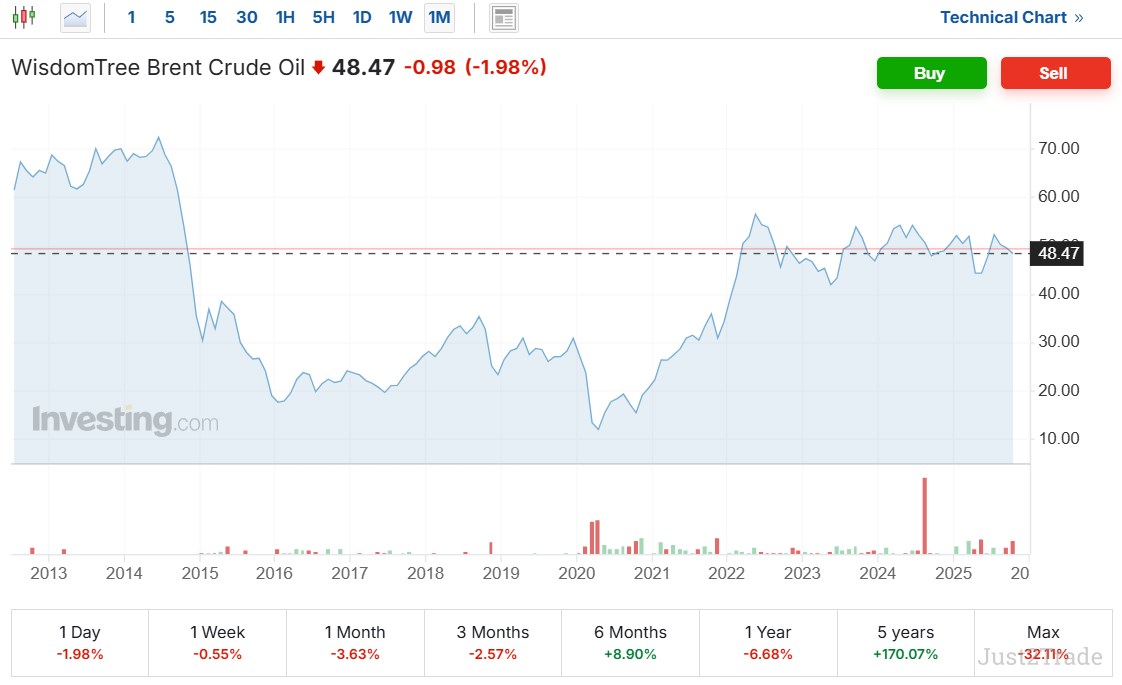Switch to the 1W interval
Image resolution: width=1122 pixels, height=685 pixels.
[x=400, y=17]
